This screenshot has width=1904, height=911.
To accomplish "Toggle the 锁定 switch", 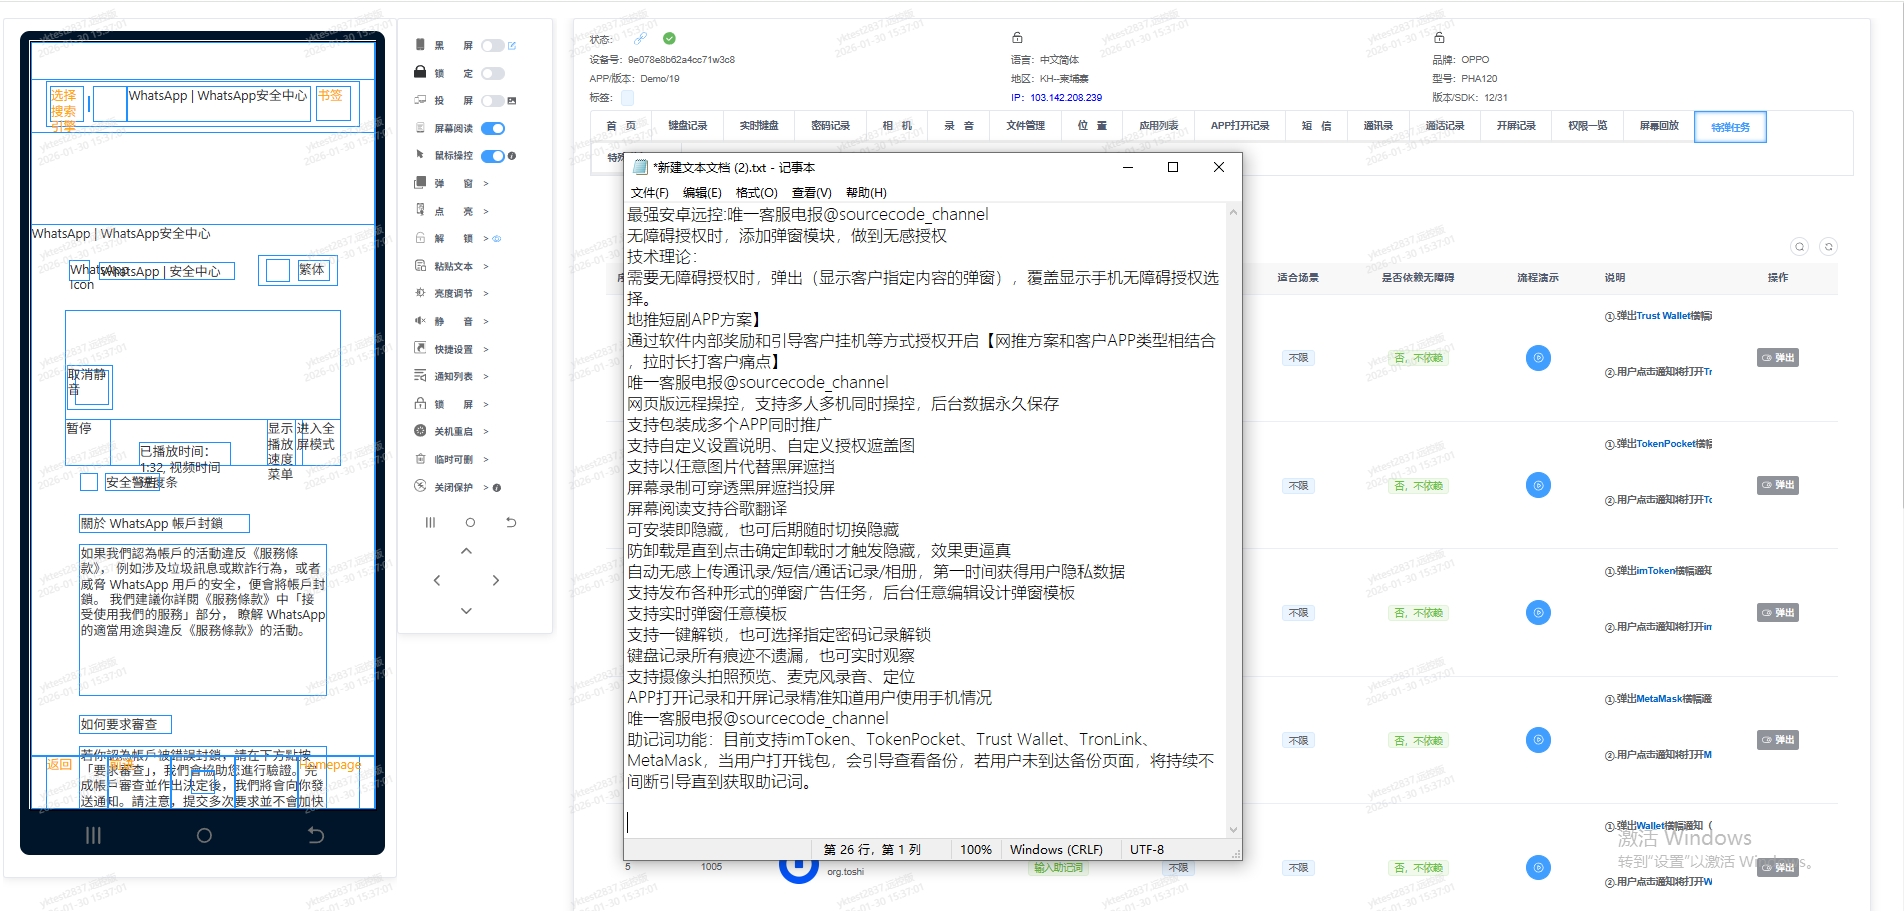I will 492,74.
